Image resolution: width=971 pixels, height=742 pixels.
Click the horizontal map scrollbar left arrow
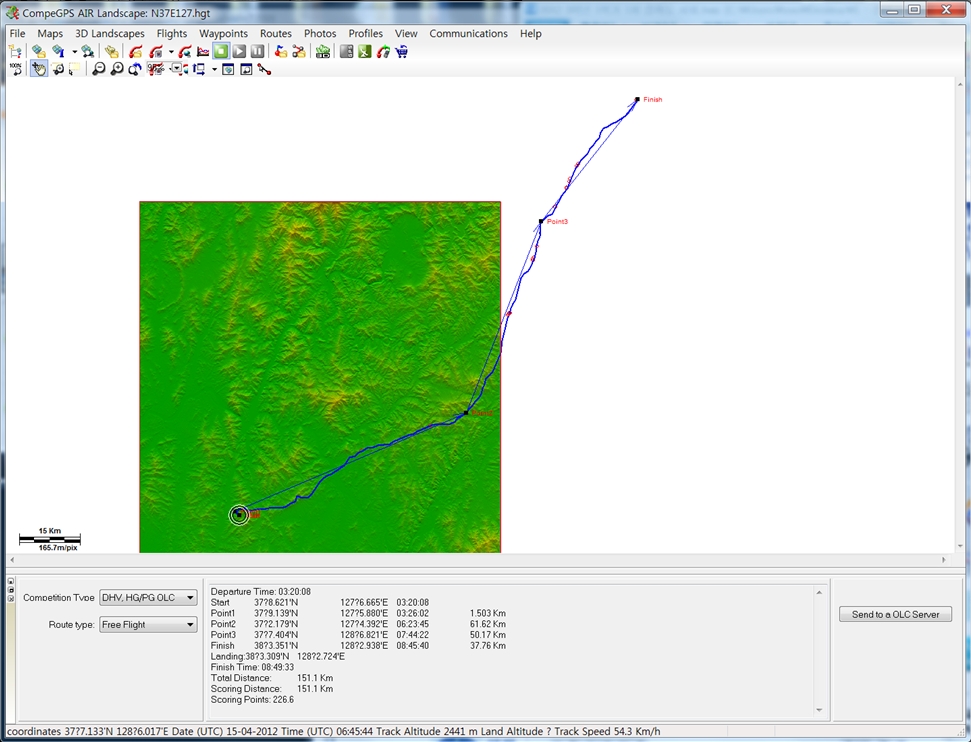pos(12,560)
